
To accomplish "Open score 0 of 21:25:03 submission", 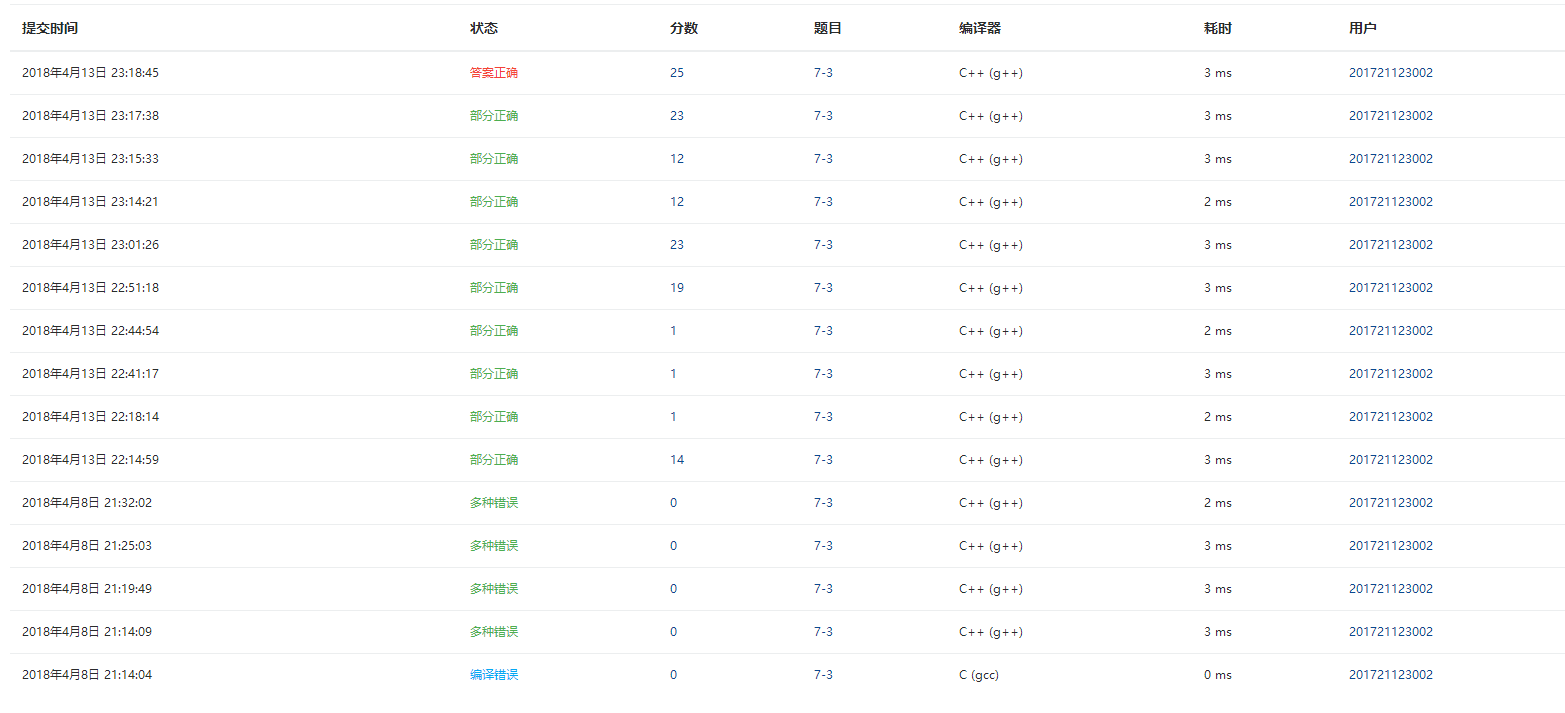I will click(x=673, y=546).
